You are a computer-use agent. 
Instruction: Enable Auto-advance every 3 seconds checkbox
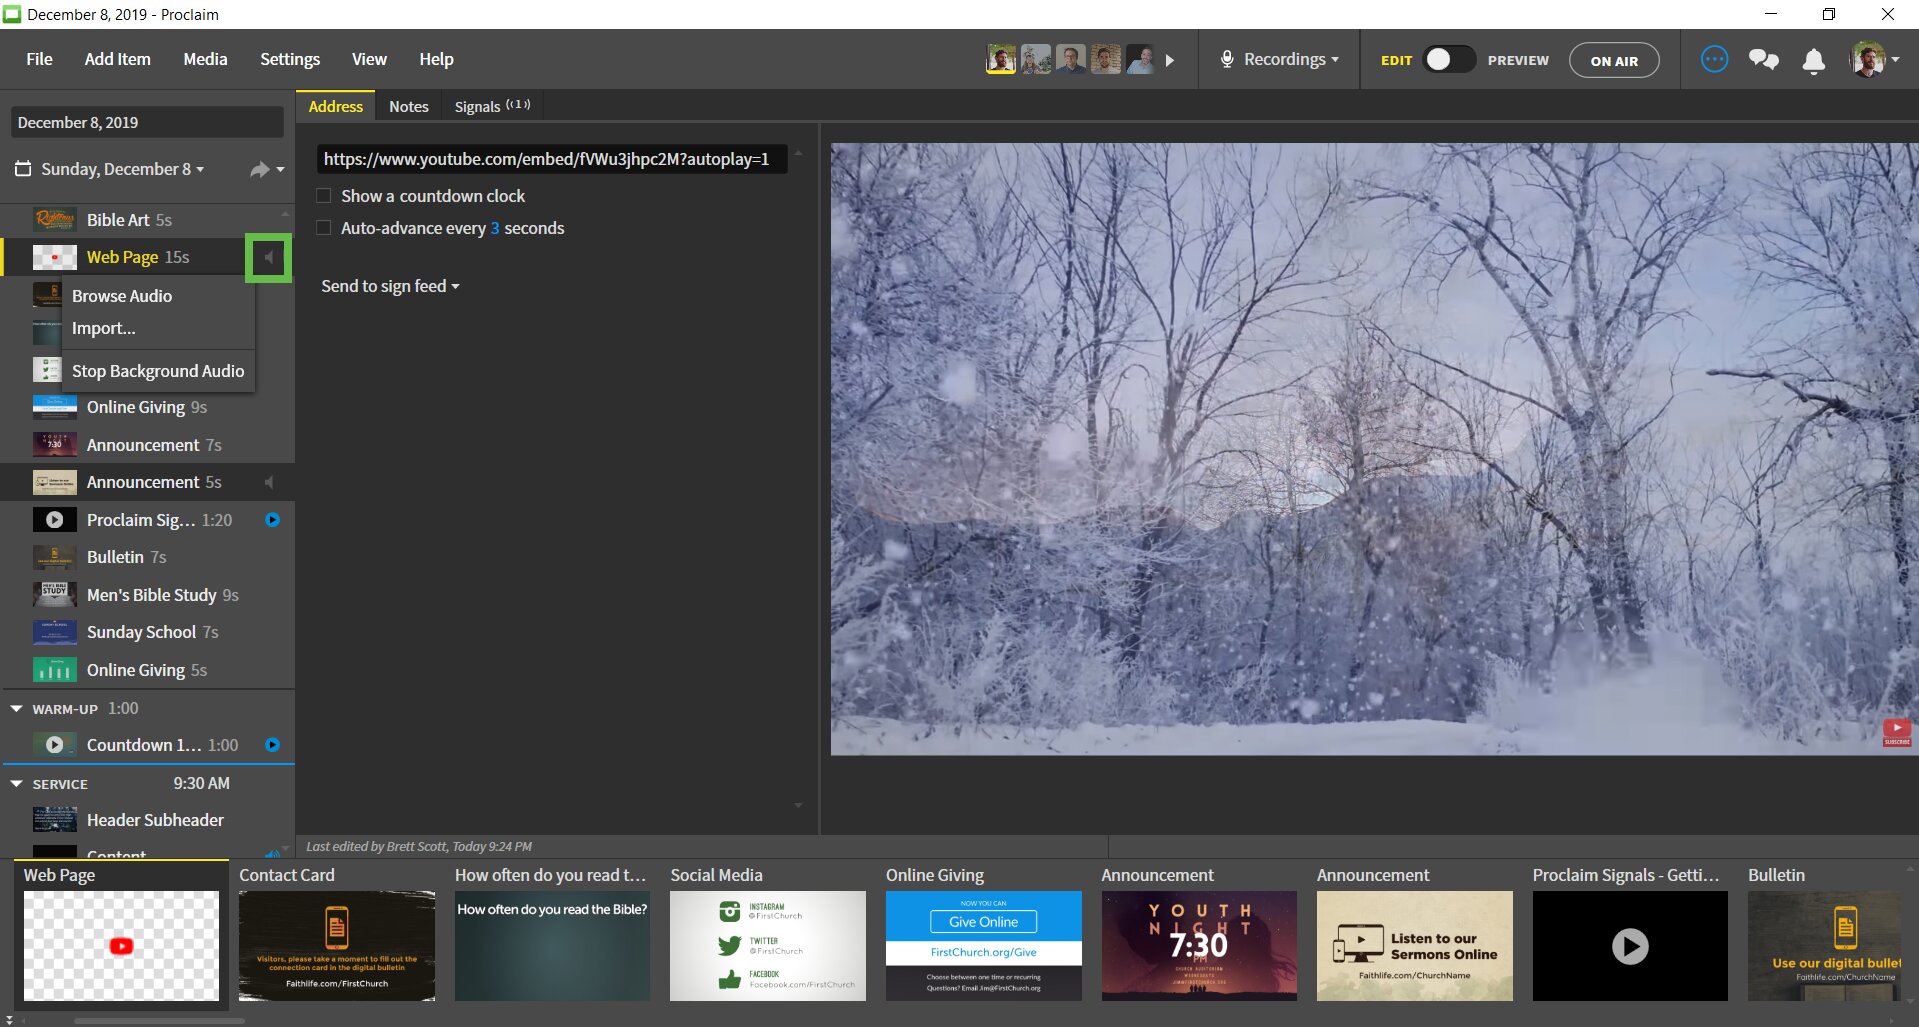click(324, 228)
